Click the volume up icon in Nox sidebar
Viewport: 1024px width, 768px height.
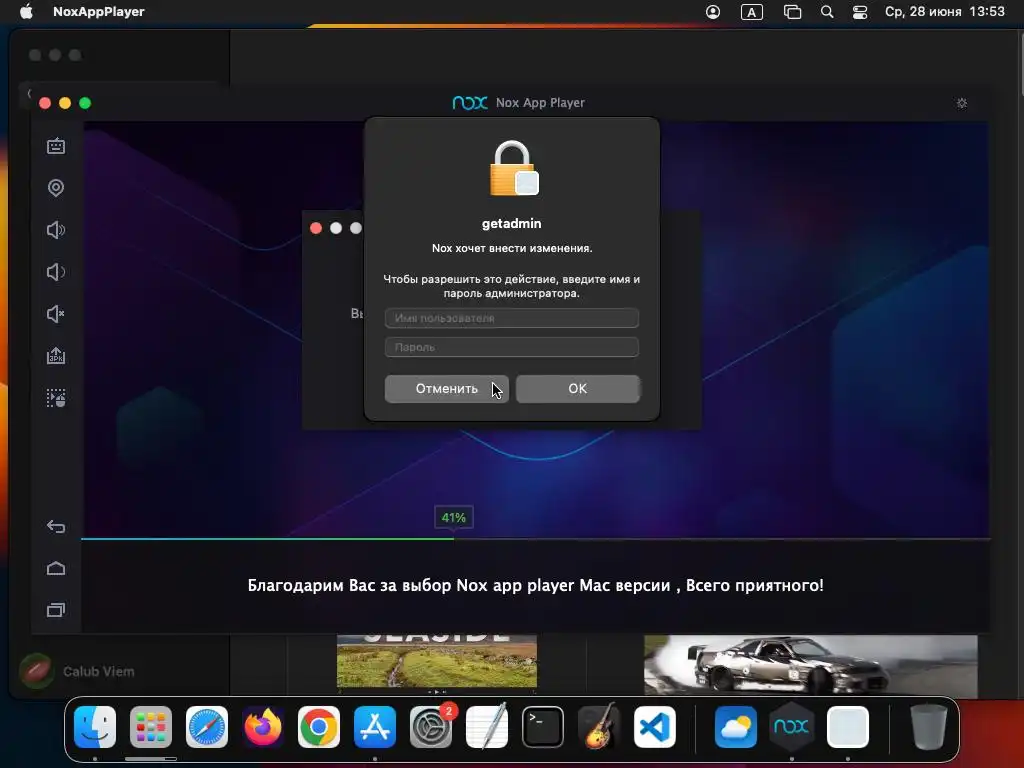[56, 230]
